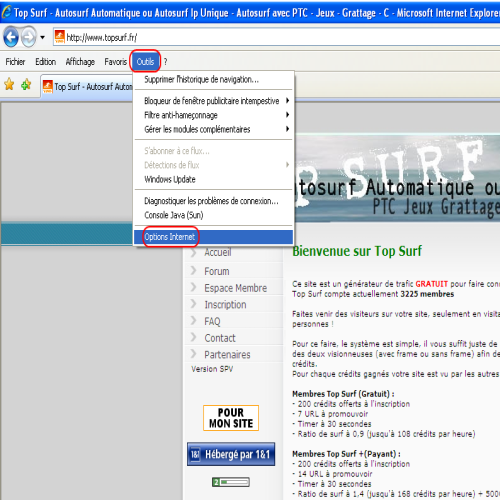Open the Fichier menu

tap(15, 62)
